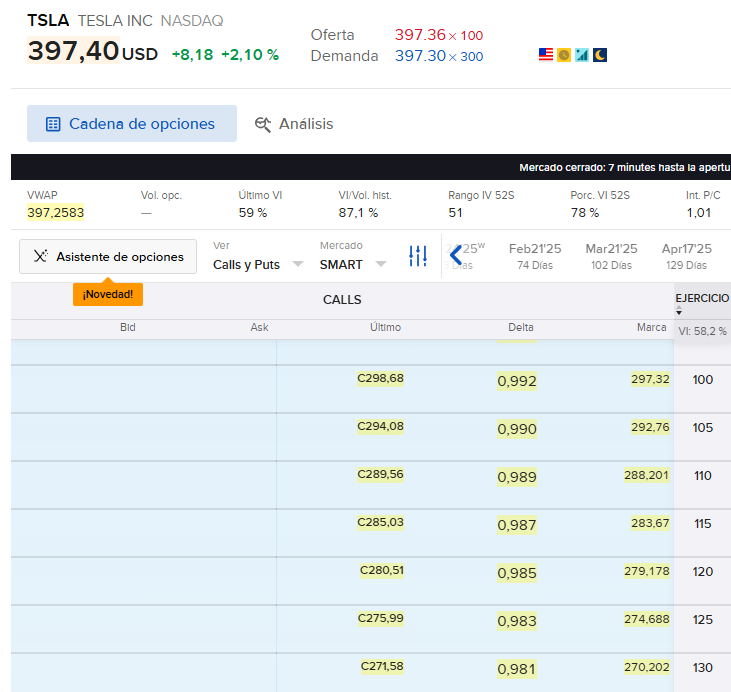Select strike price 125 row
Image resolution: width=731 pixels, height=692 pixels.
coord(703,620)
